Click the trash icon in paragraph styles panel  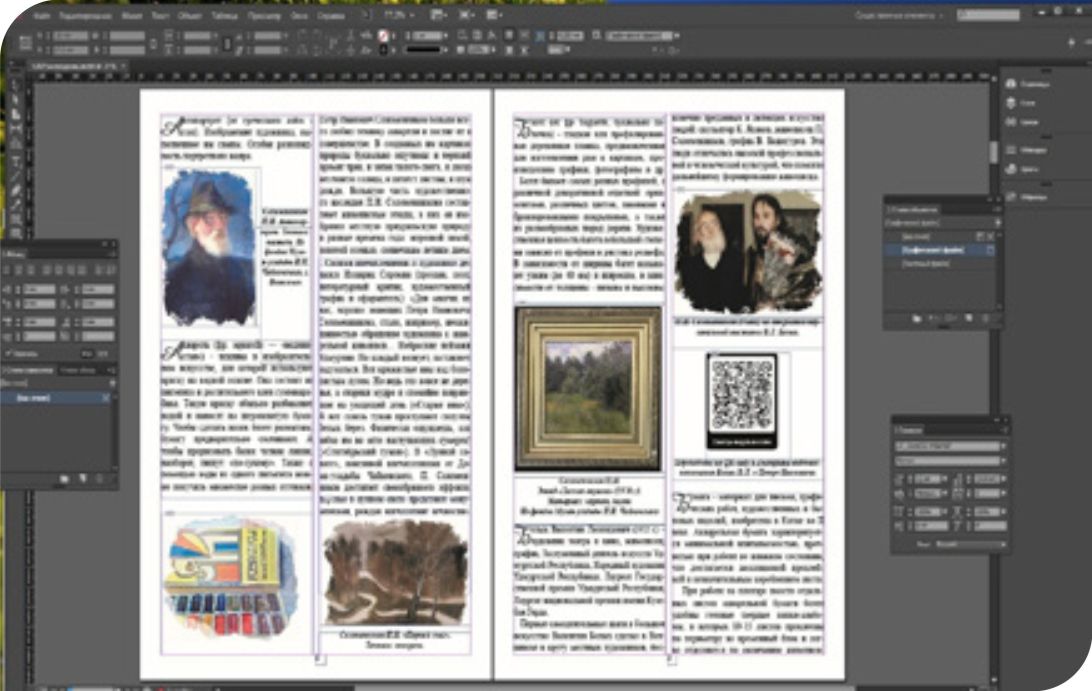tap(97, 480)
